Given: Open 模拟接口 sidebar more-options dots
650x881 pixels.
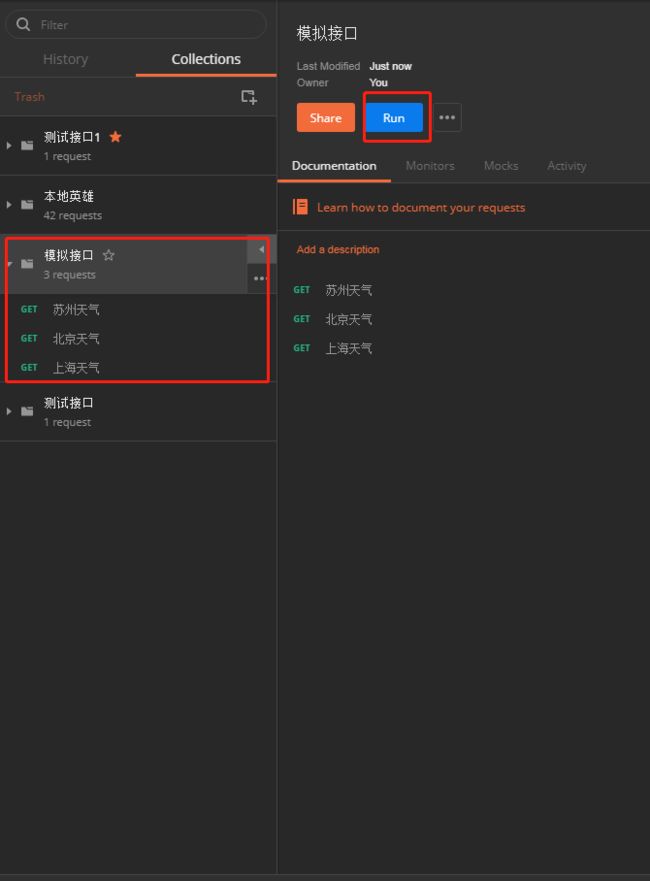Looking at the screenshot, I should [259, 279].
